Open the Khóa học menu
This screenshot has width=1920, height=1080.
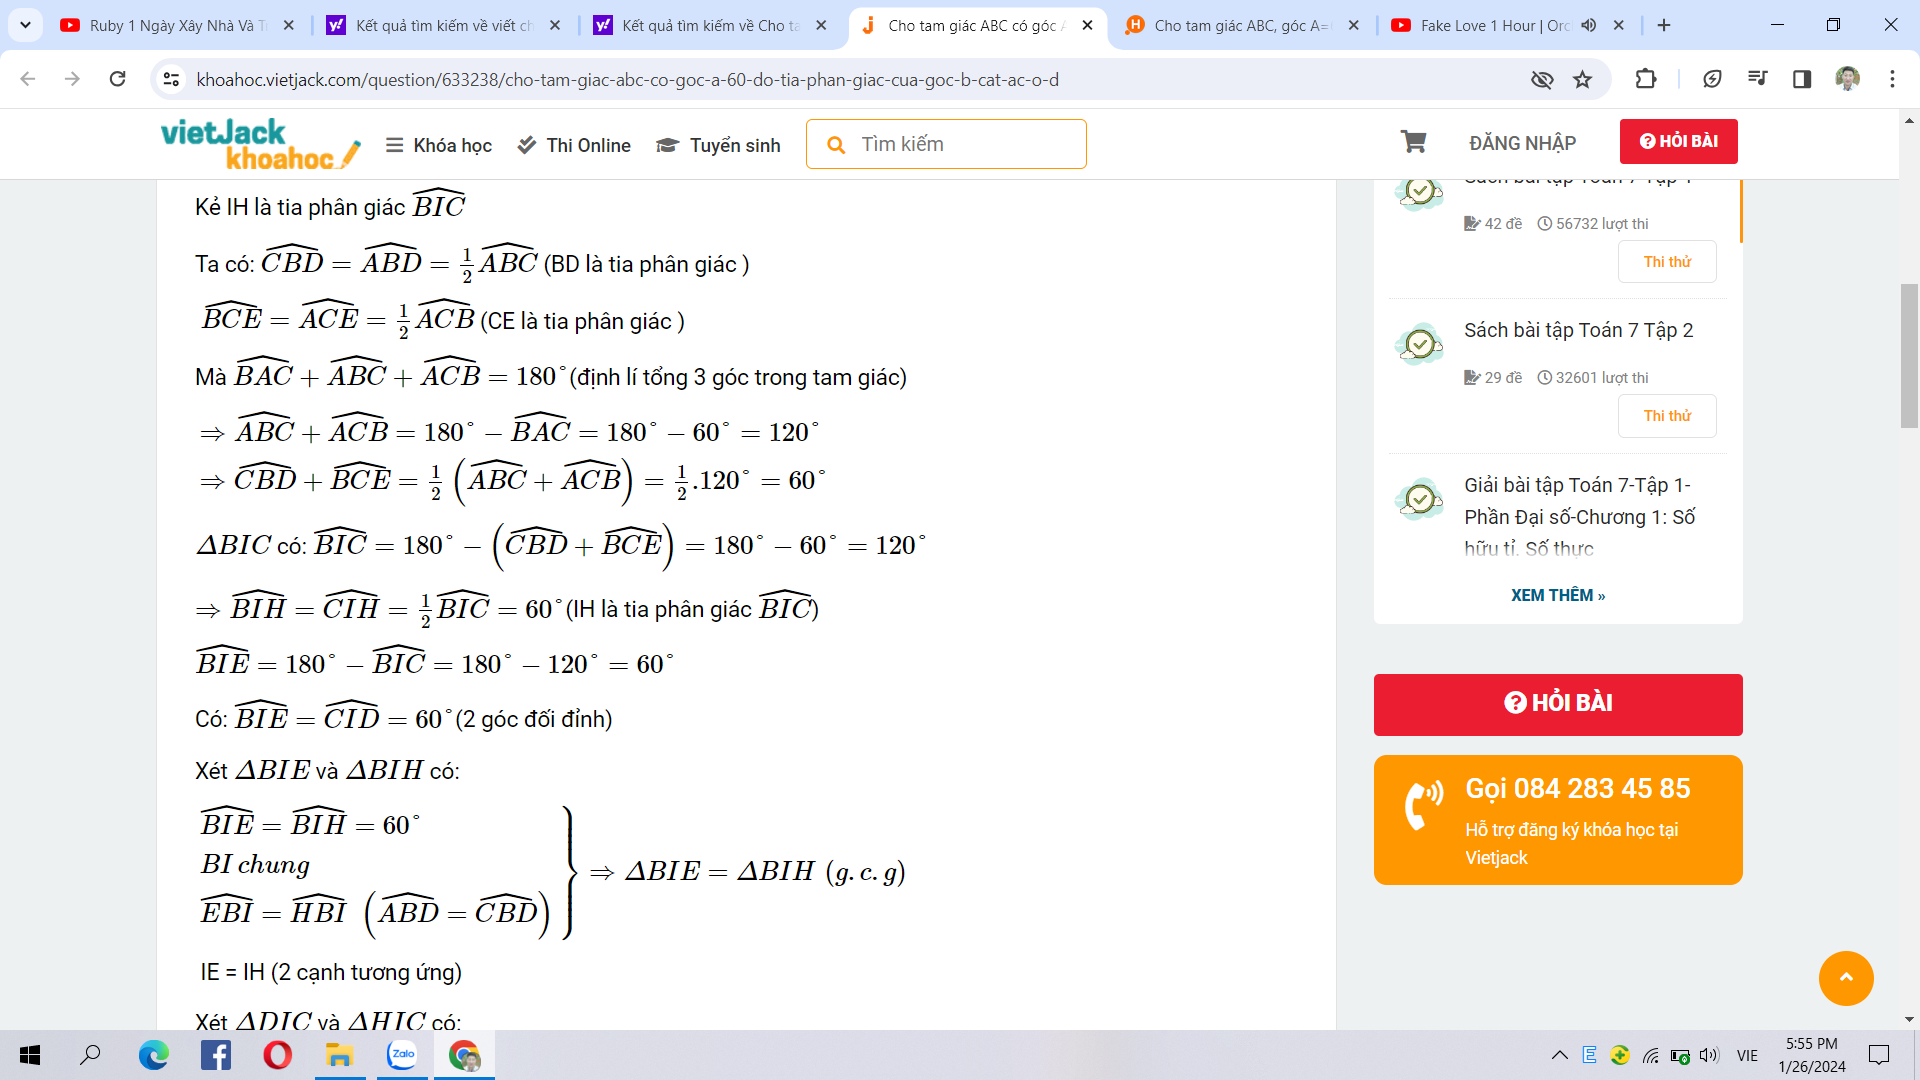[x=439, y=146]
